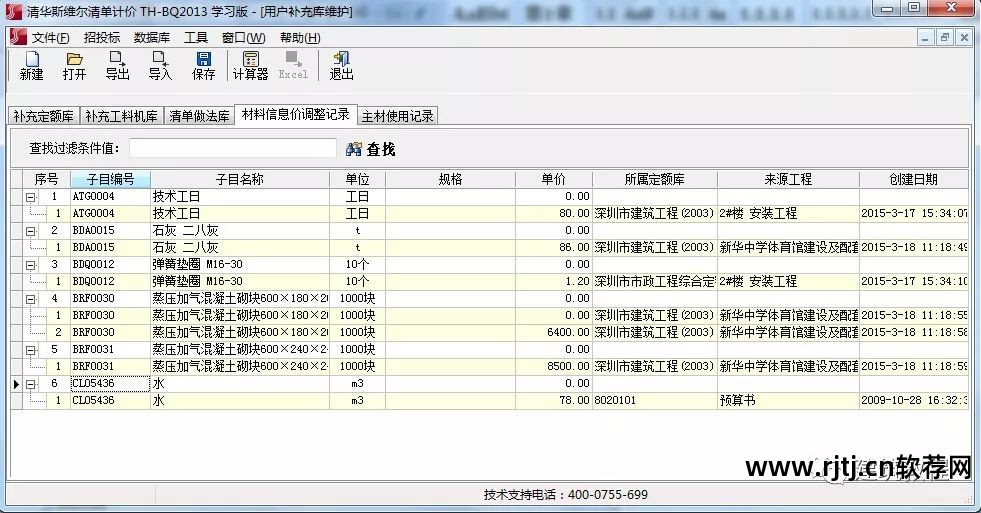981x513 pixels.
Task: Open the 招投标 menu
Action: tap(102, 38)
